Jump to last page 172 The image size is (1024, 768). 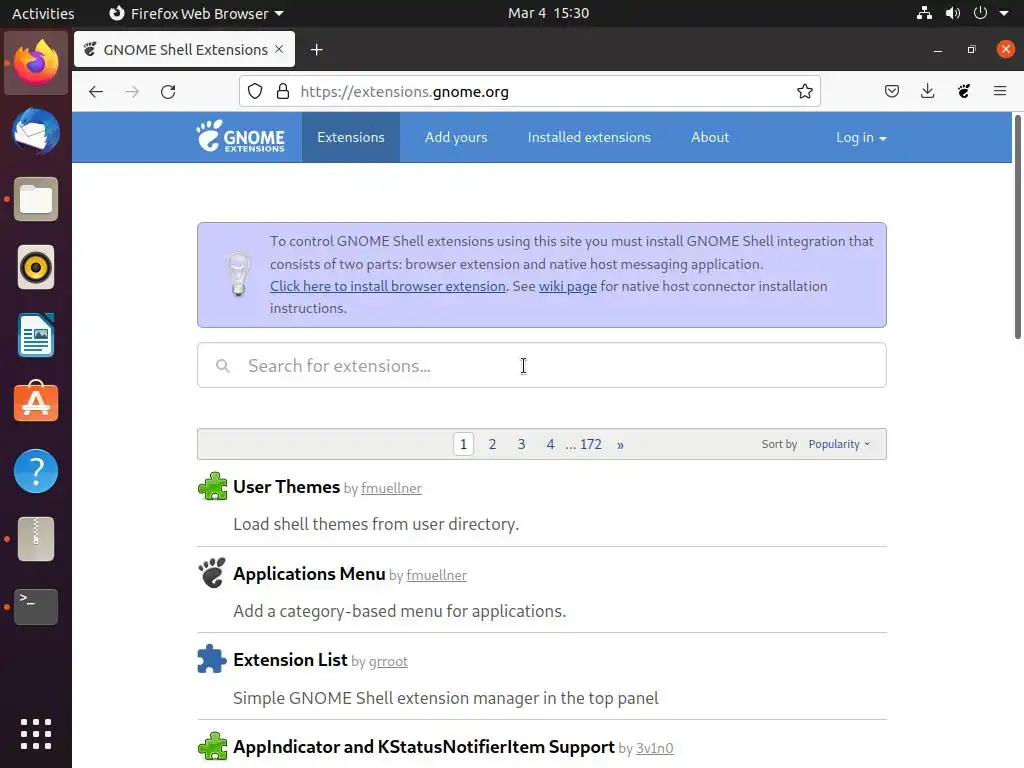click(x=591, y=444)
